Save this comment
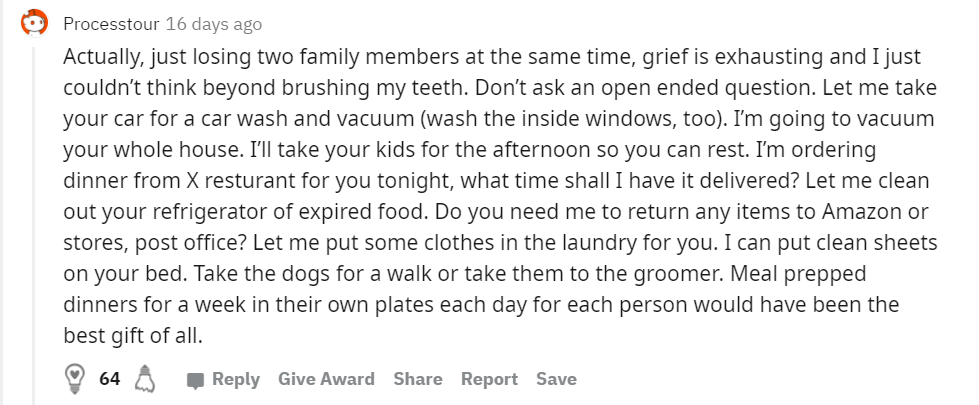The height and width of the screenshot is (405, 979). click(x=556, y=379)
